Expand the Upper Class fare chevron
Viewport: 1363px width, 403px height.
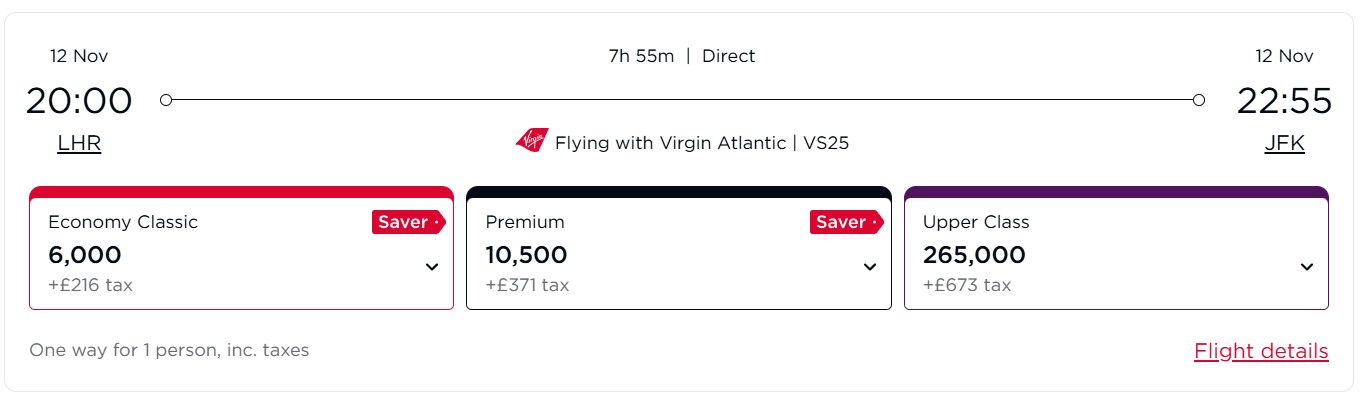coord(1307,267)
